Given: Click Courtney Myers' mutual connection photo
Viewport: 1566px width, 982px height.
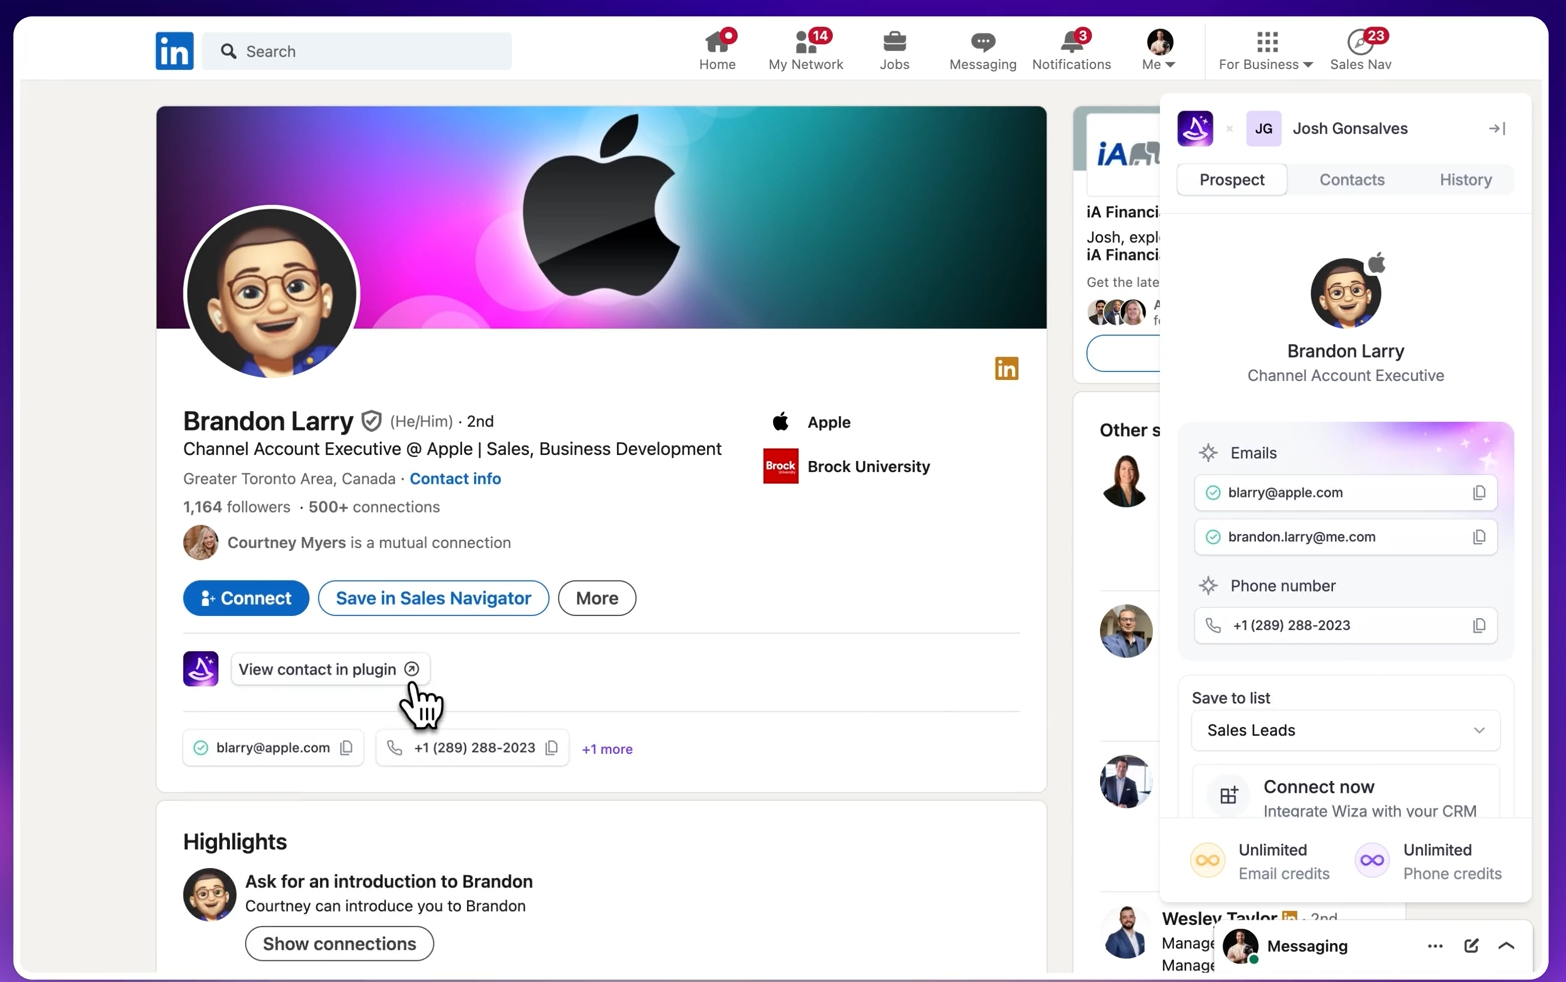Looking at the screenshot, I should tap(201, 543).
